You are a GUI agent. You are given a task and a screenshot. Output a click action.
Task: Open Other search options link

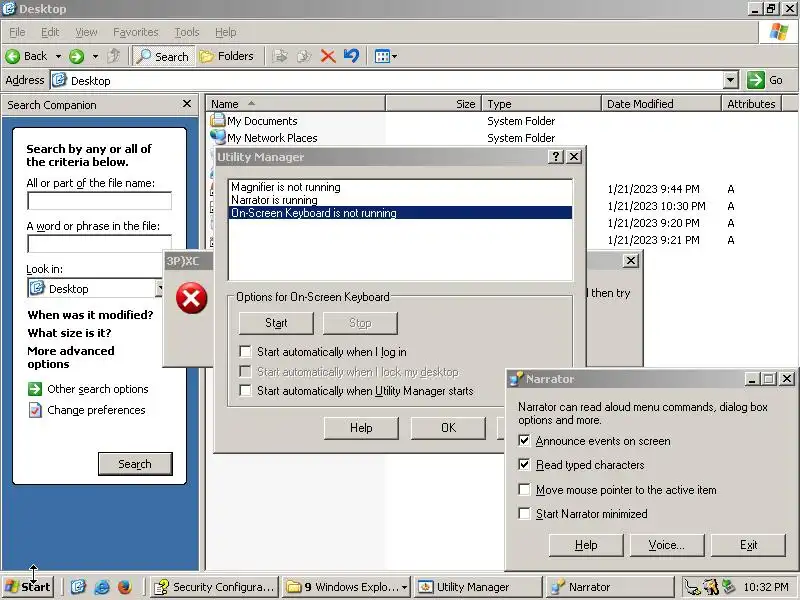(x=88, y=389)
